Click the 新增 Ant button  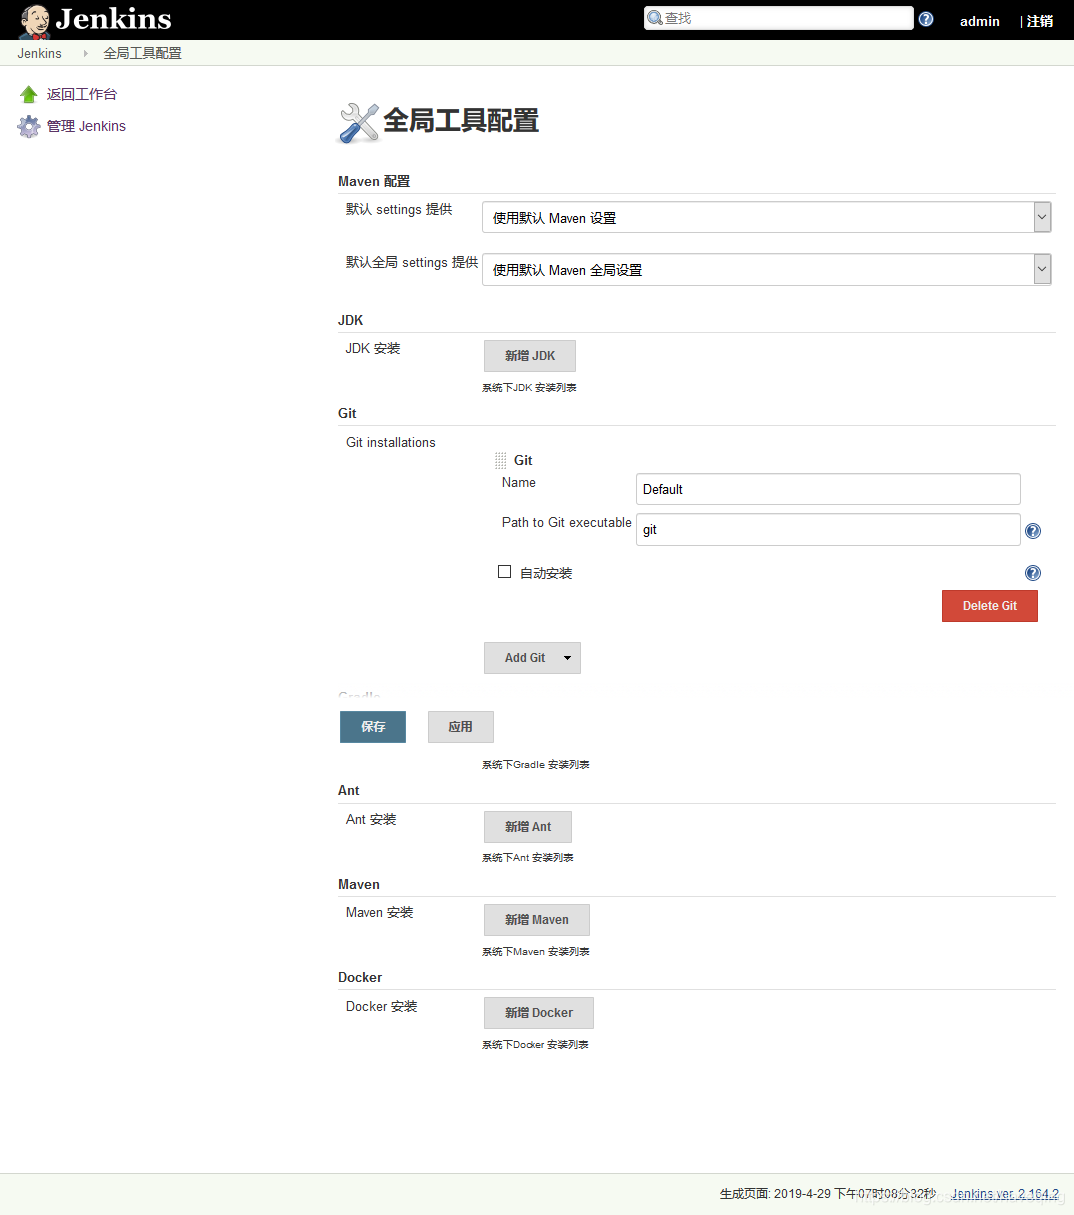click(x=528, y=827)
